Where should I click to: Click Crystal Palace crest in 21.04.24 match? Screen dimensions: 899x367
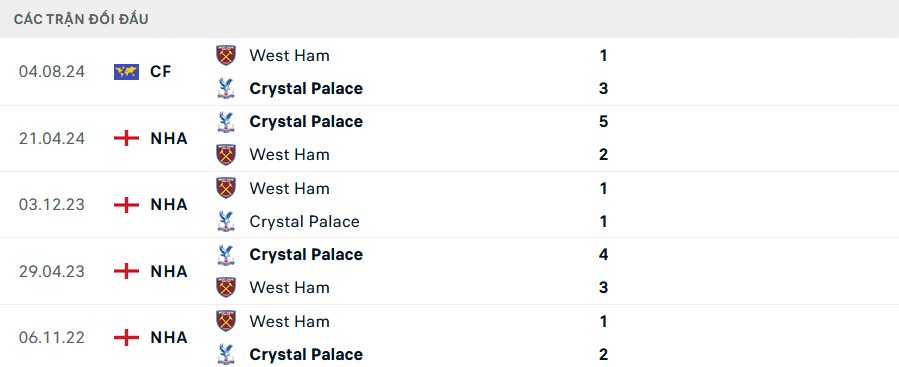click(226, 122)
